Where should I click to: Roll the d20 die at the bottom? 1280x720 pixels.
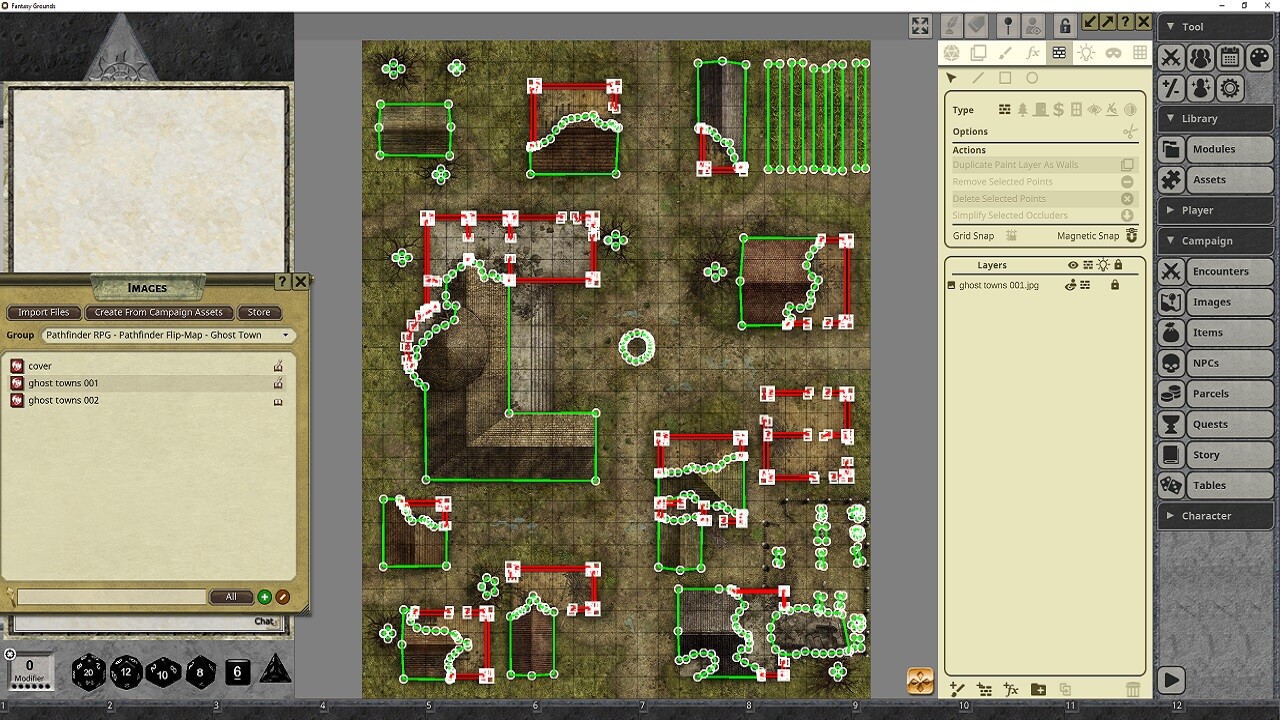pos(88,673)
